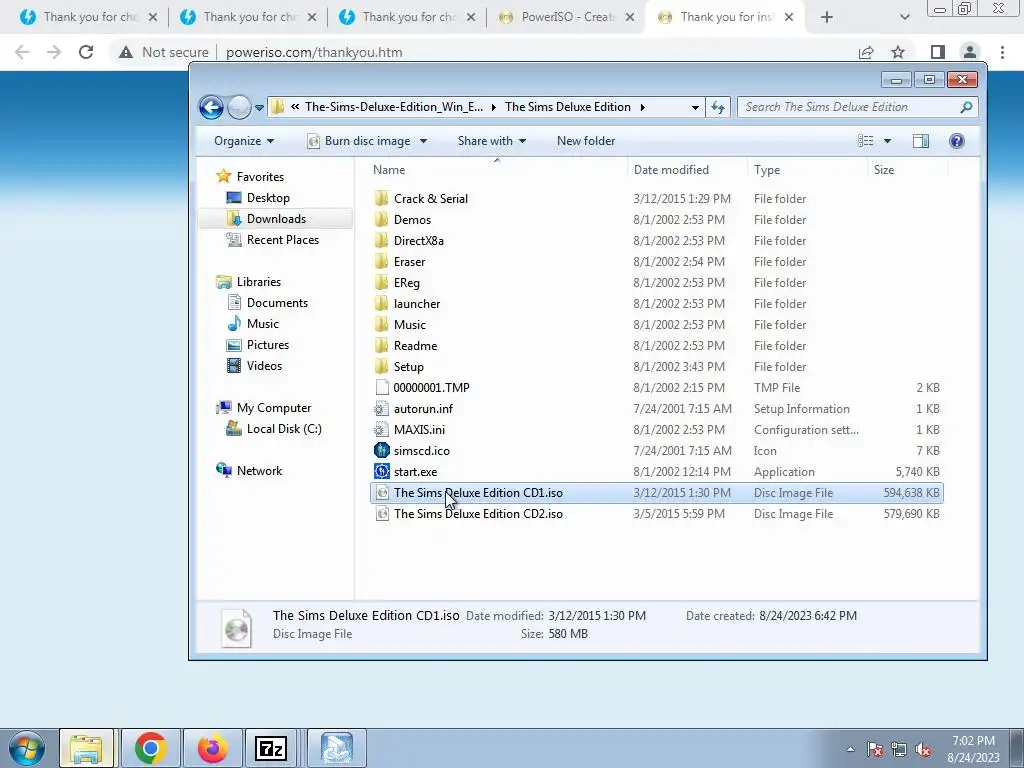Select the Setup folder icon
Image resolution: width=1024 pixels, height=768 pixels.
pos(382,366)
